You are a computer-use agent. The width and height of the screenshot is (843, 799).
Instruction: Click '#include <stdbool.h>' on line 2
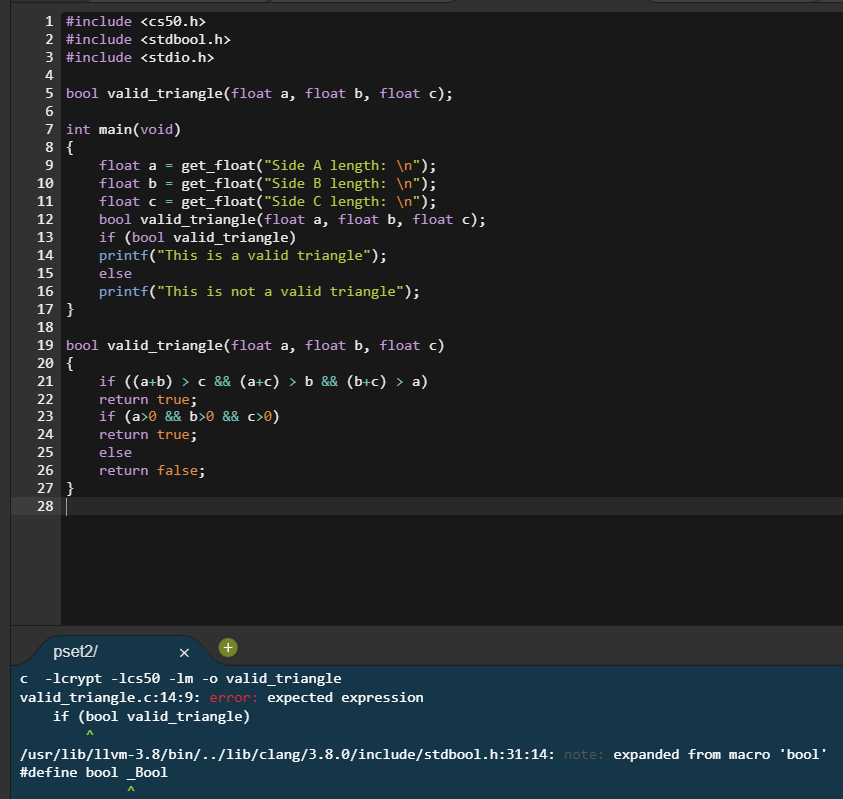(x=148, y=39)
